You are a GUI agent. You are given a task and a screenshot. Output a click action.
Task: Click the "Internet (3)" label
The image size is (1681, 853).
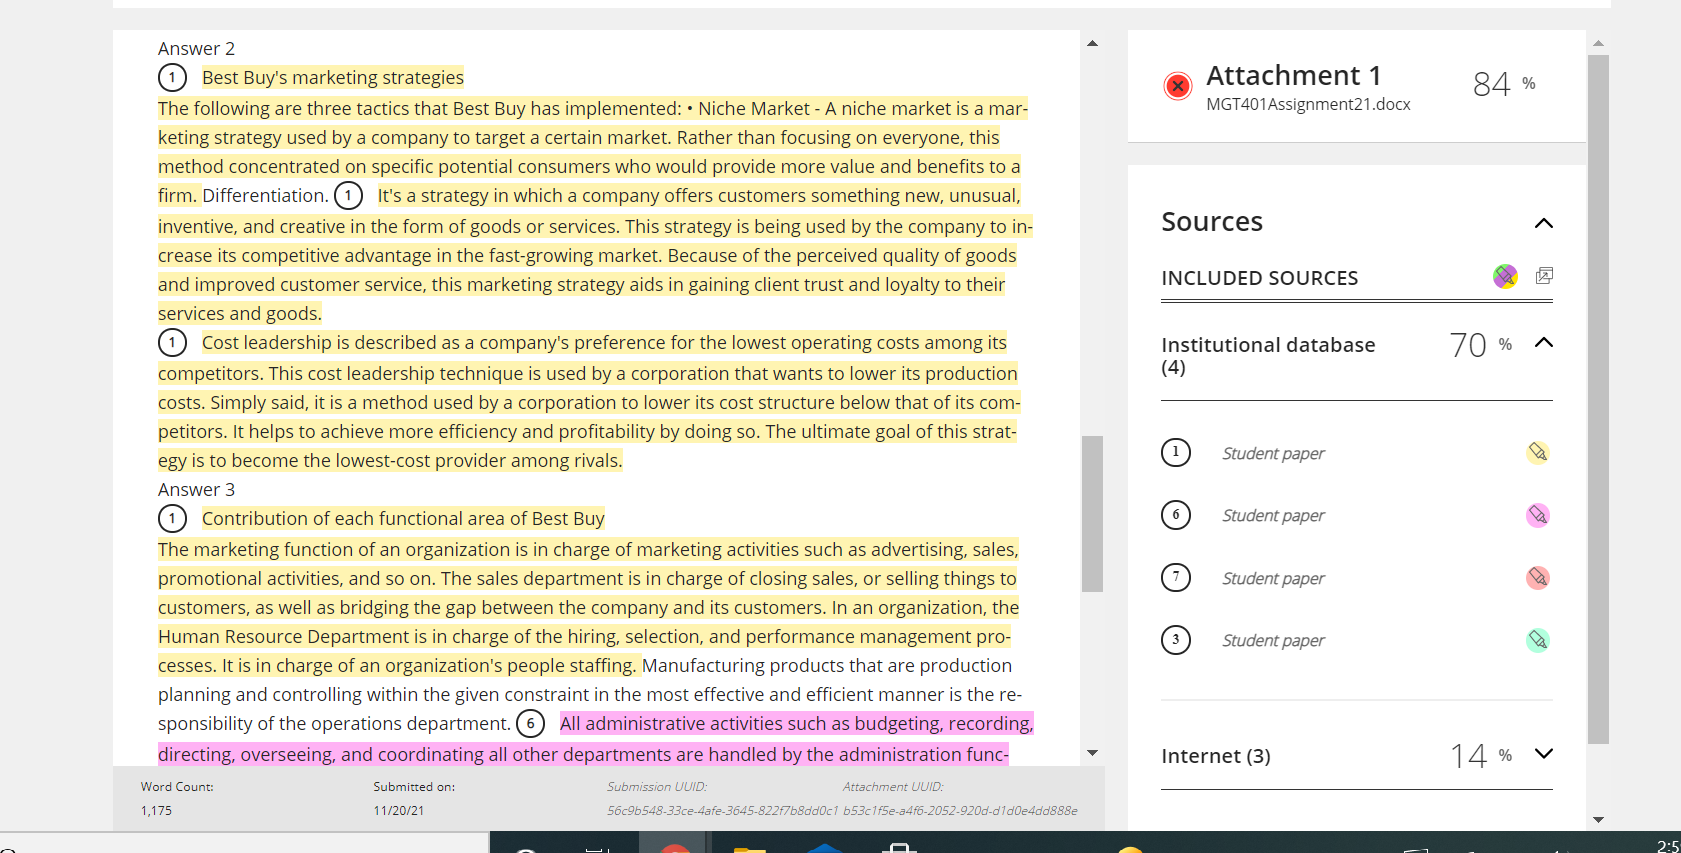click(x=1216, y=756)
